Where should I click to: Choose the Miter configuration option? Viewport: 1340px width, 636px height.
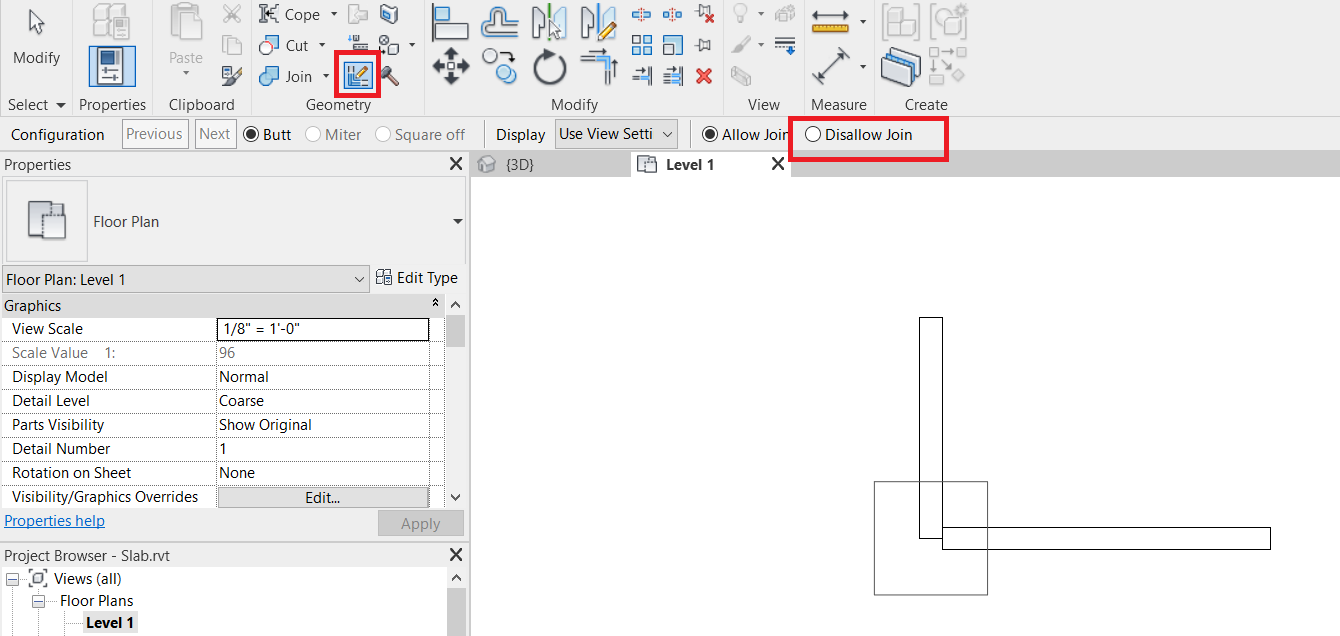click(x=334, y=133)
